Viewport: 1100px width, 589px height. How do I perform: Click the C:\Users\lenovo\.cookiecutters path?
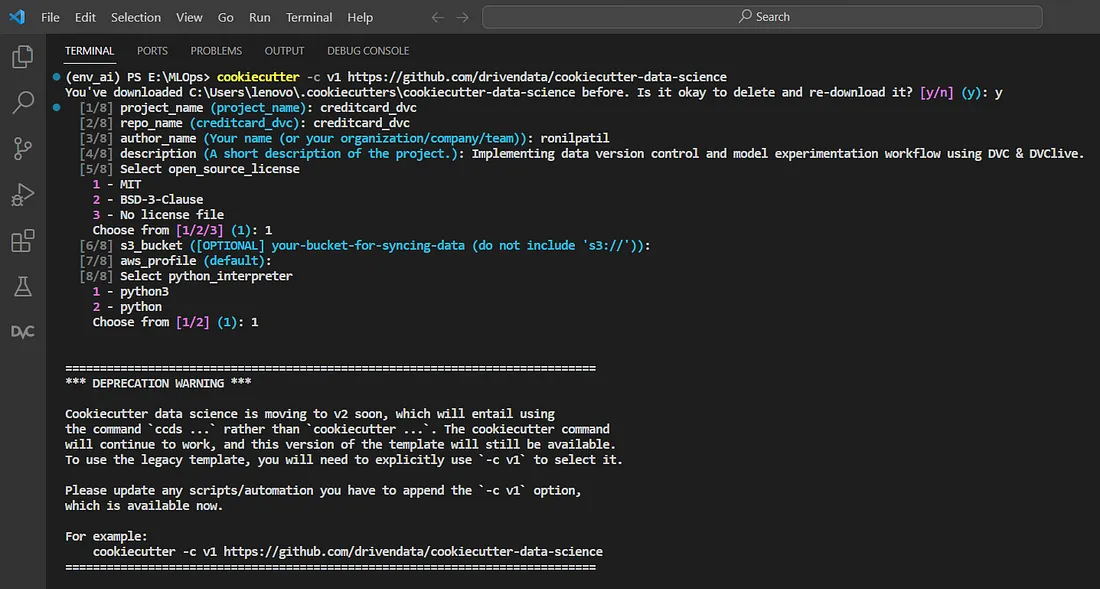pyautogui.click(x=384, y=92)
